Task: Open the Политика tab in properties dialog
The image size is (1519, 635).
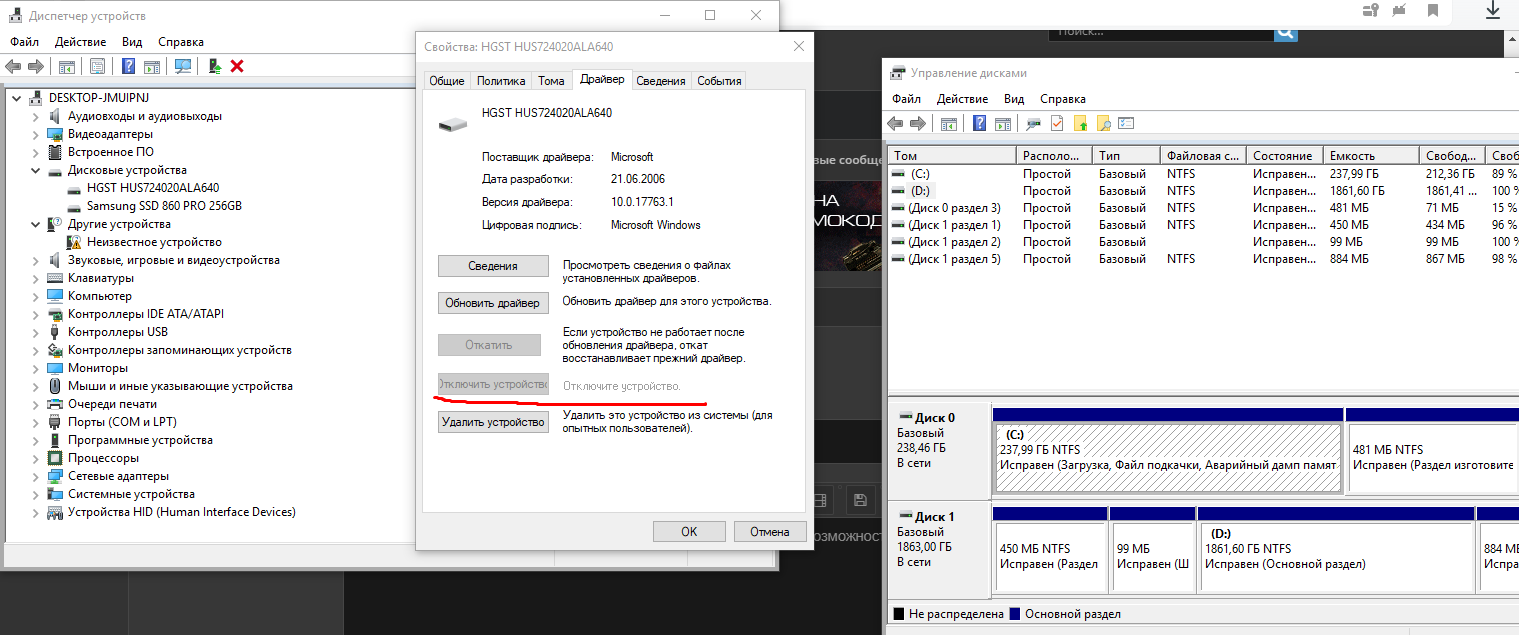Action: [501, 81]
